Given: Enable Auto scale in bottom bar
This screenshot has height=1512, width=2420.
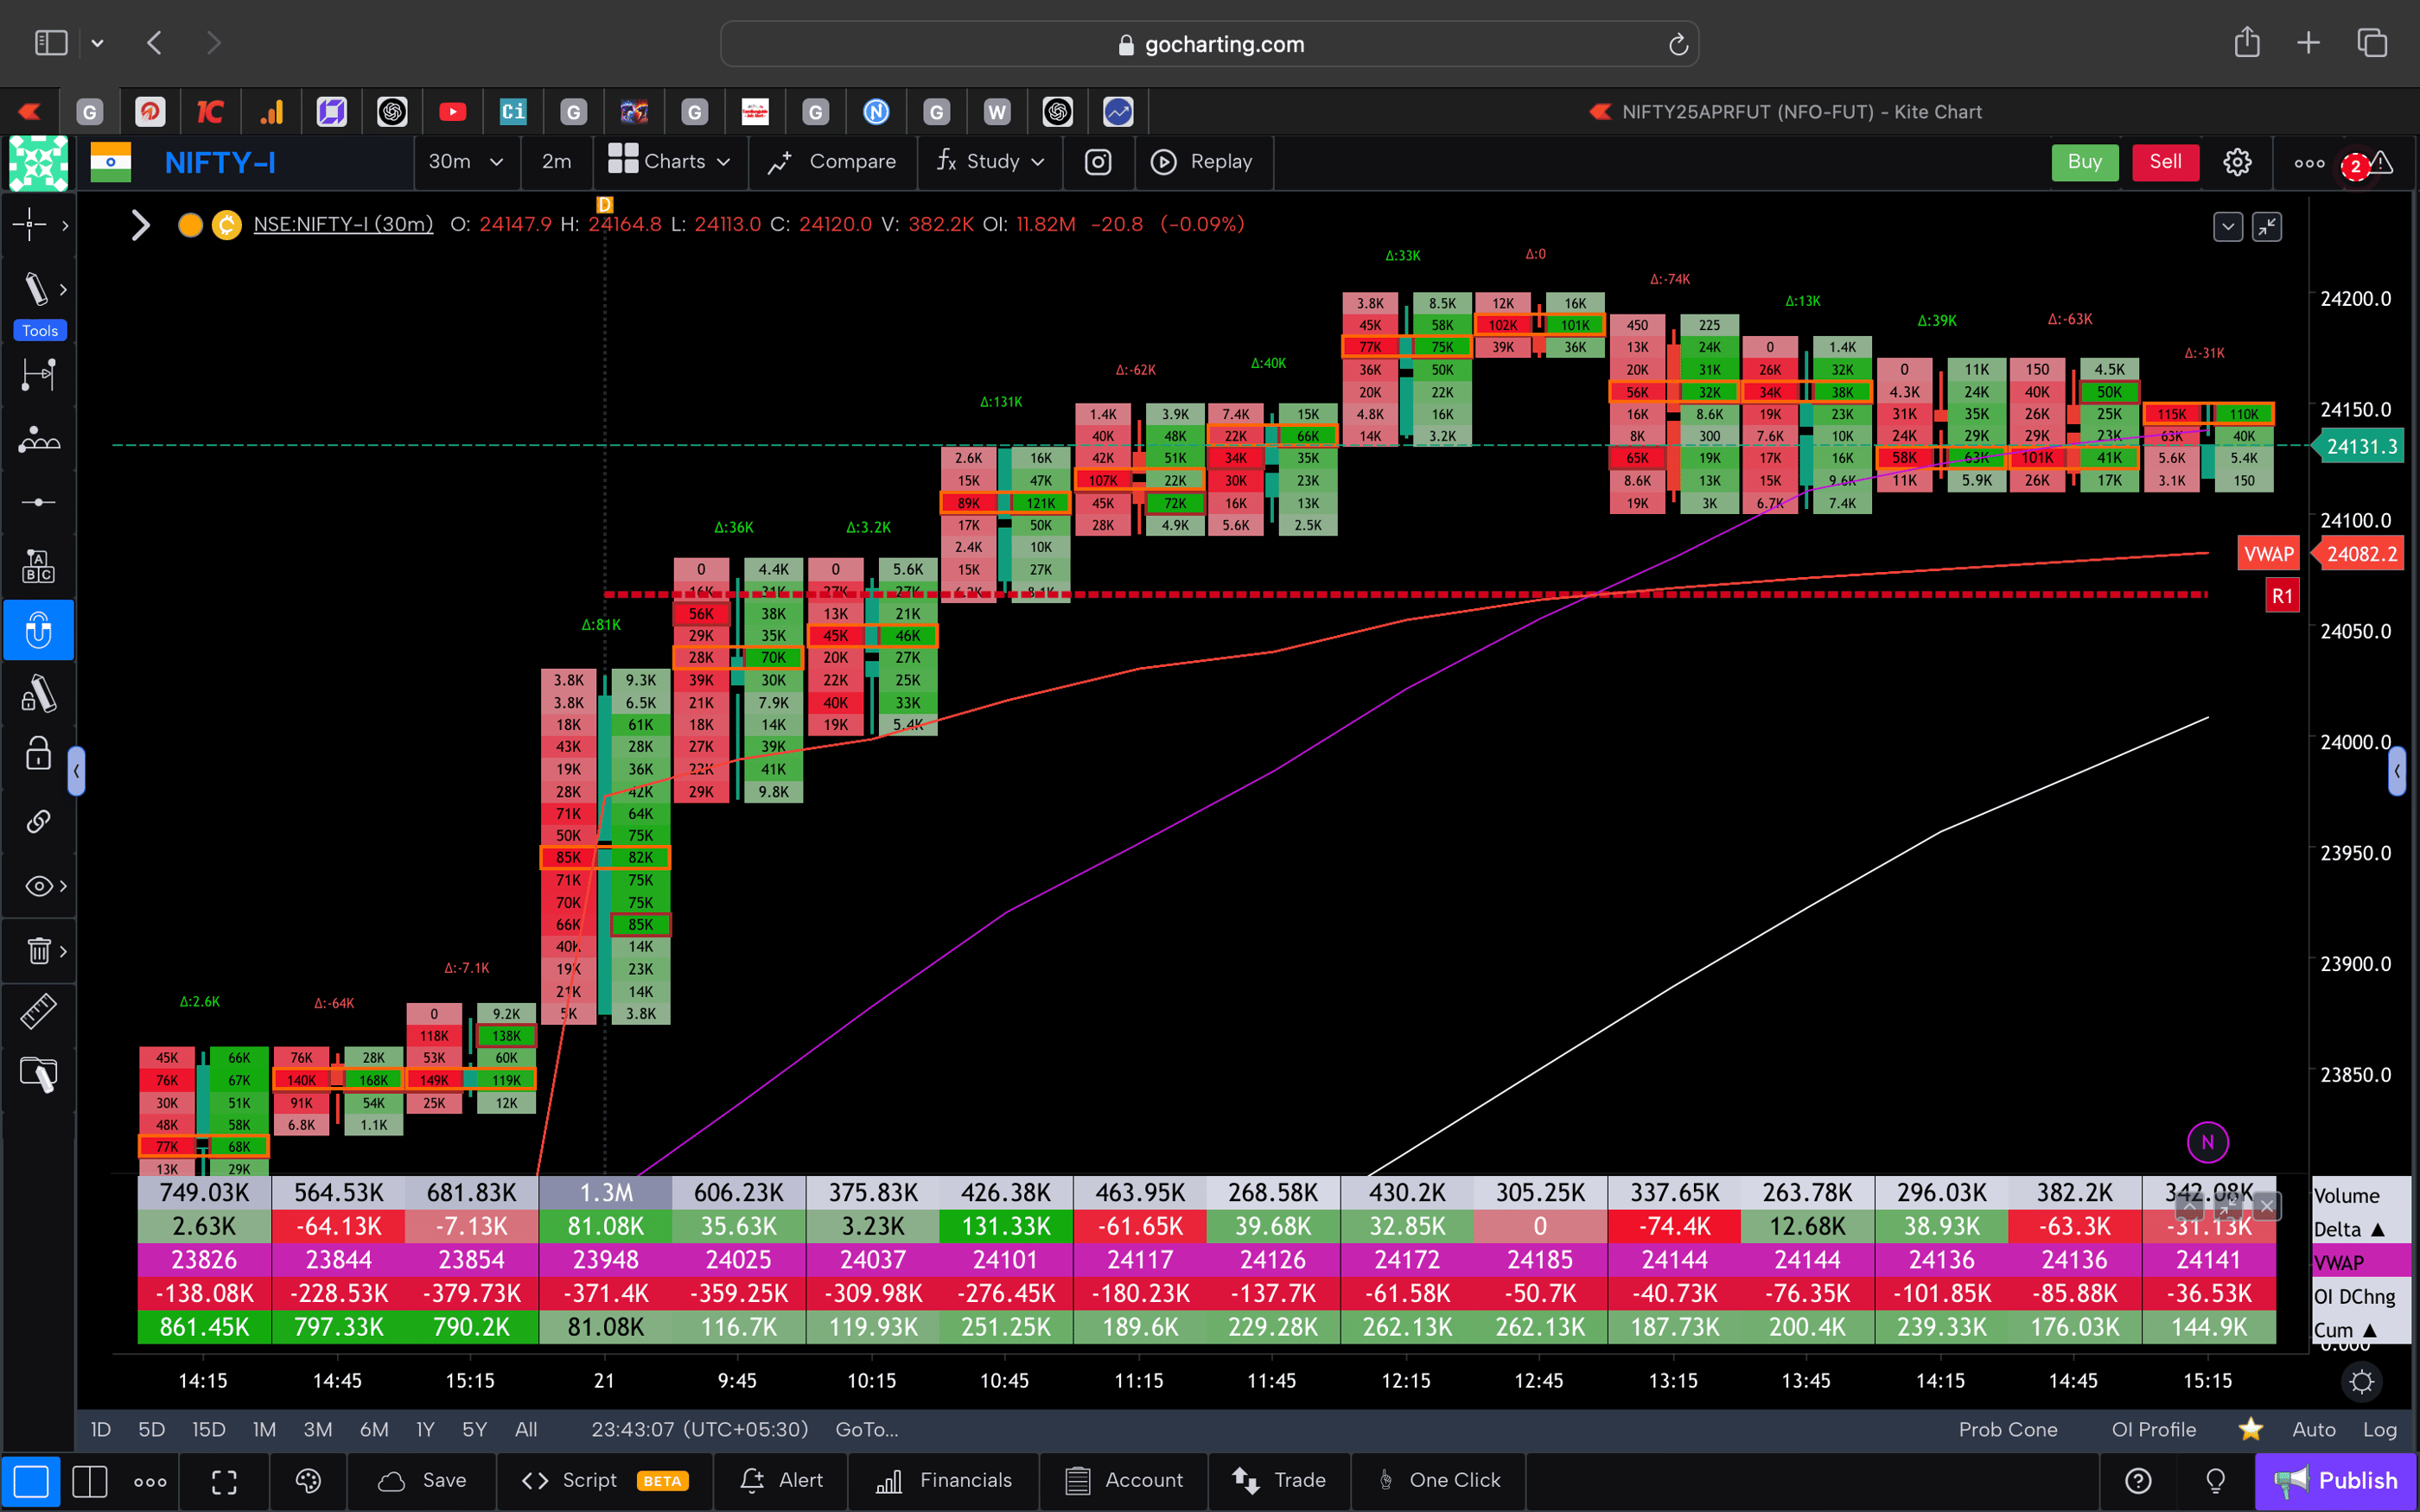Looking at the screenshot, I should pos(2314,1429).
